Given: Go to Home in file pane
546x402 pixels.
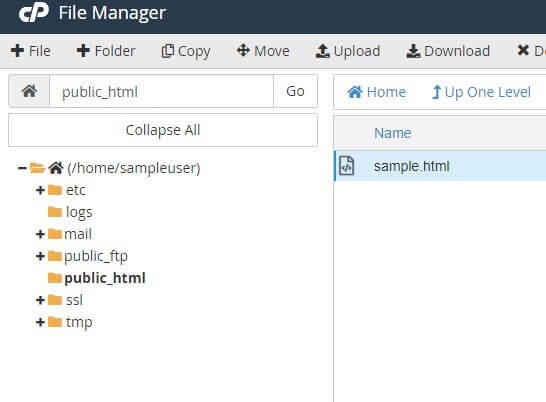Looking at the screenshot, I should (376, 92).
